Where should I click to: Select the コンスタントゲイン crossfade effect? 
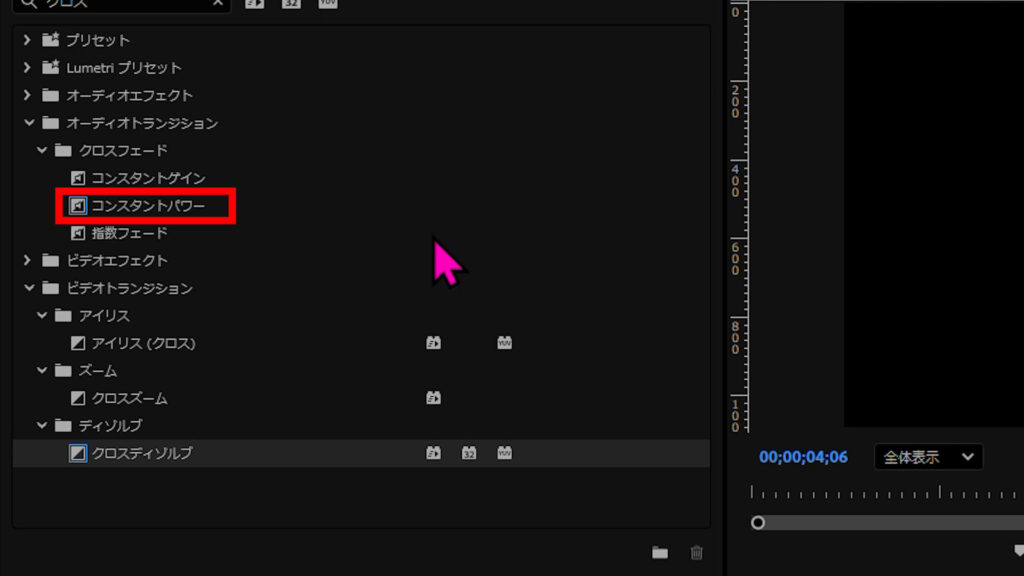click(147, 178)
